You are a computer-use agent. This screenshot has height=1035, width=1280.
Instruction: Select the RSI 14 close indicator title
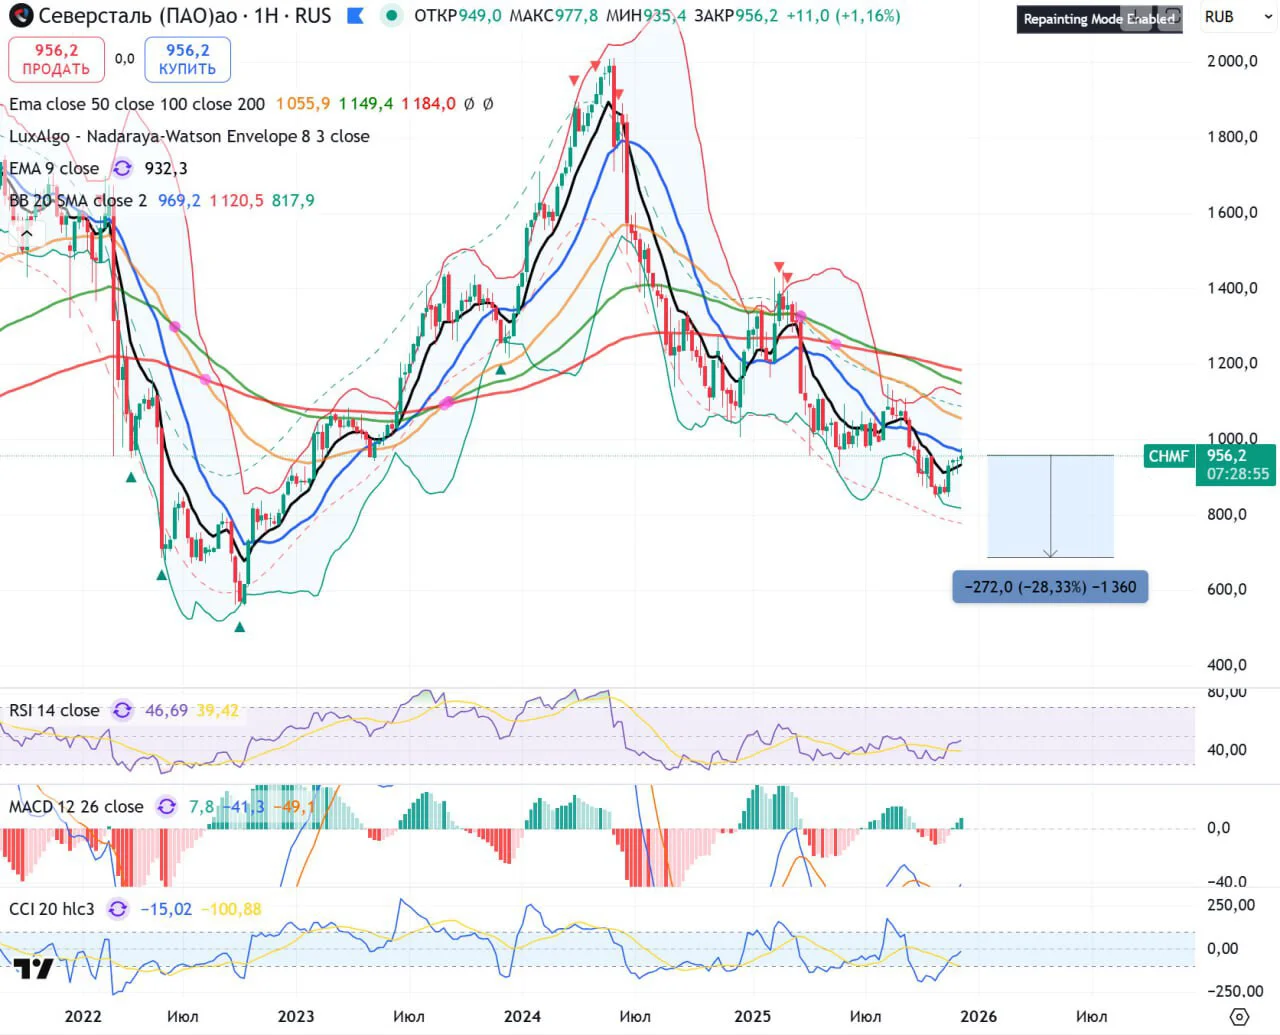(x=54, y=710)
